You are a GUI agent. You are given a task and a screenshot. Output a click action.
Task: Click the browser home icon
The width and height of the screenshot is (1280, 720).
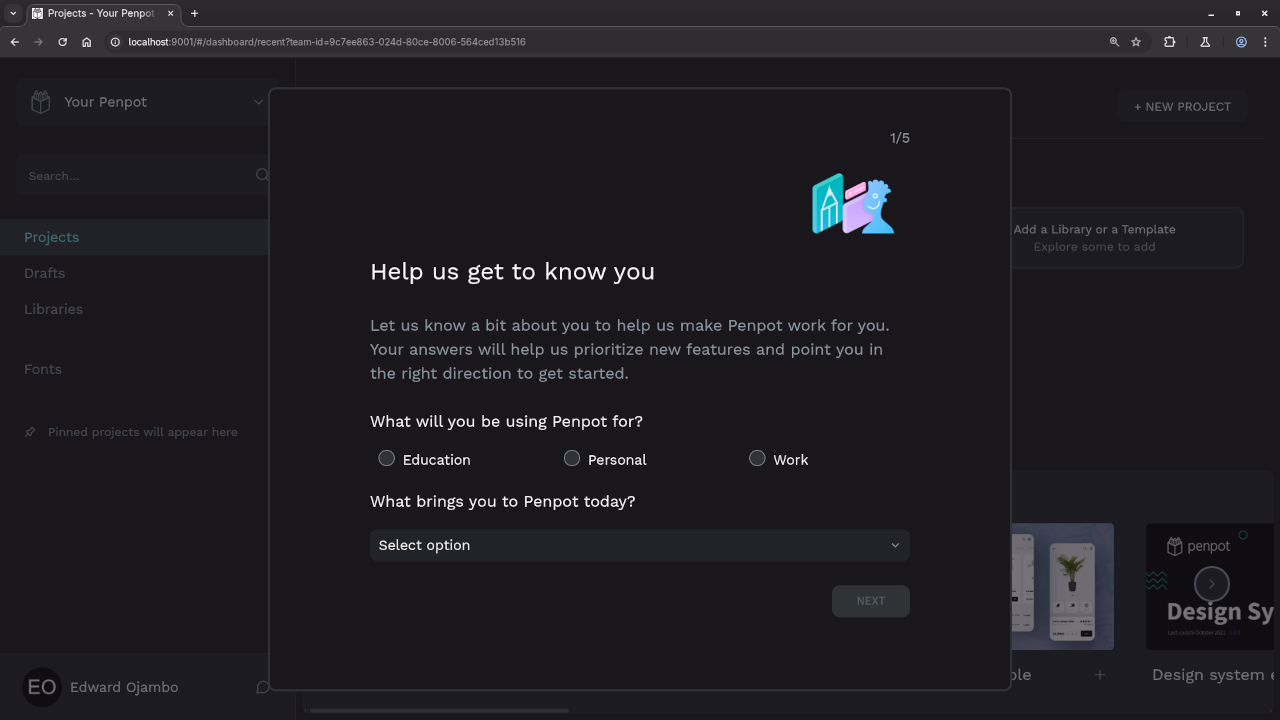[x=87, y=42]
